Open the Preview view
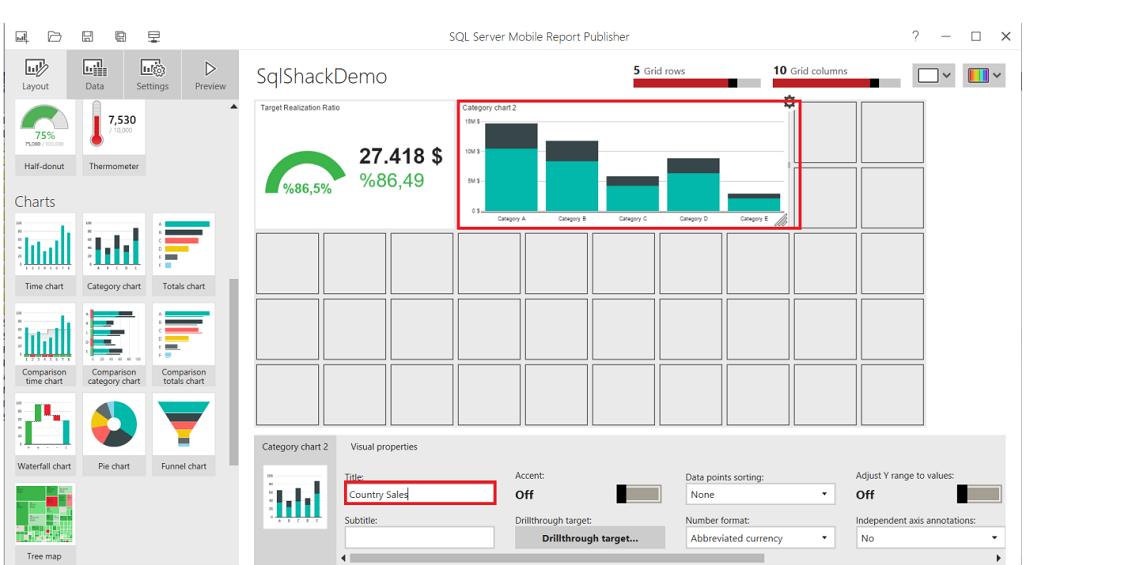The height and width of the screenshot is (565, 1136). [x=210, y=75]
